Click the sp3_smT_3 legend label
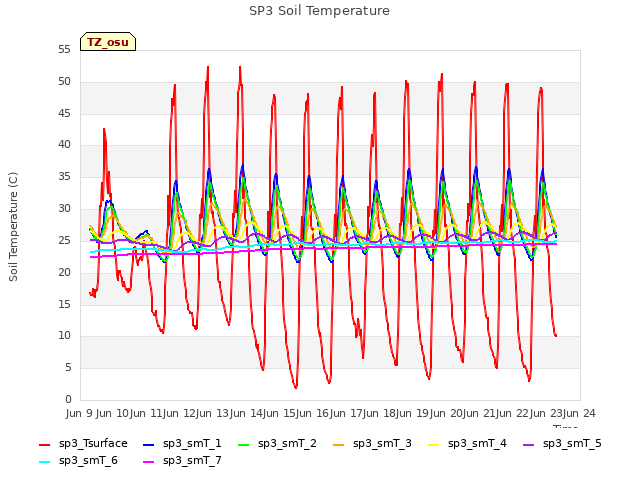Image resolution: width=640 pixels, height=480 pixels. [x=382, y=444]
